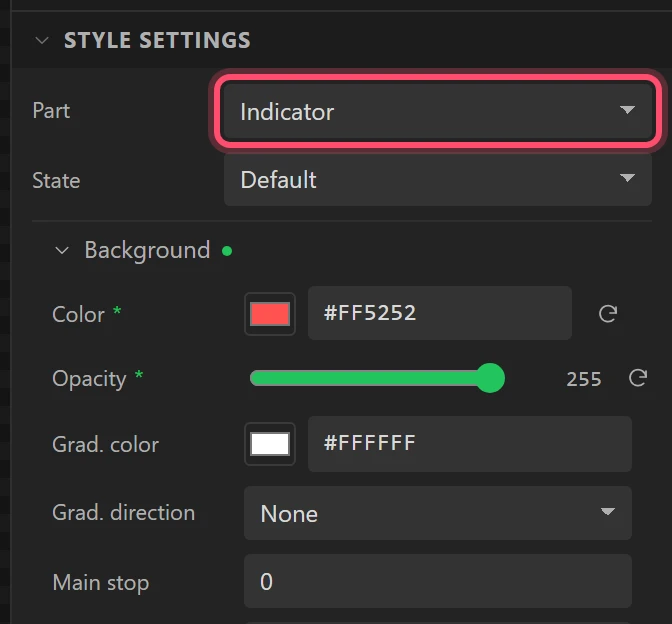
Task: Open the Part dropdown showing Indicator
Action: [438, 111]
